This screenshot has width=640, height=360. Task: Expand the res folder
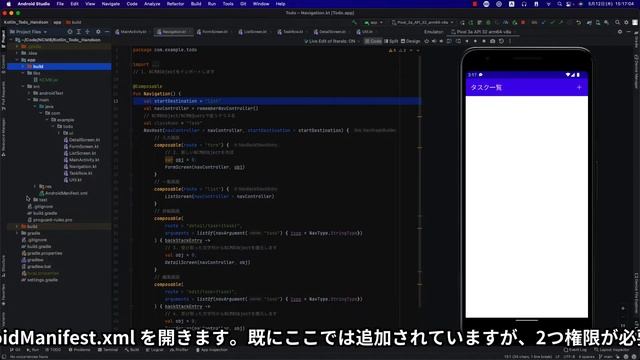point(35,186)
